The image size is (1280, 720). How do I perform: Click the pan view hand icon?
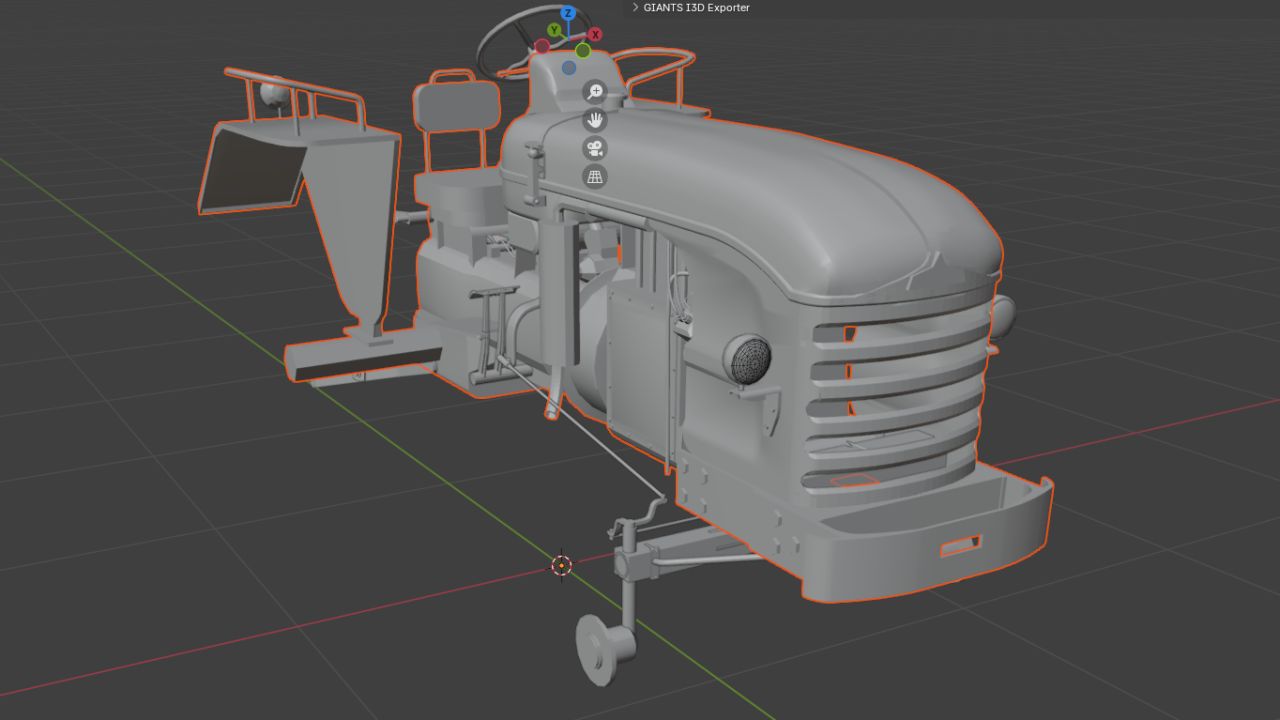pos(595,120)
